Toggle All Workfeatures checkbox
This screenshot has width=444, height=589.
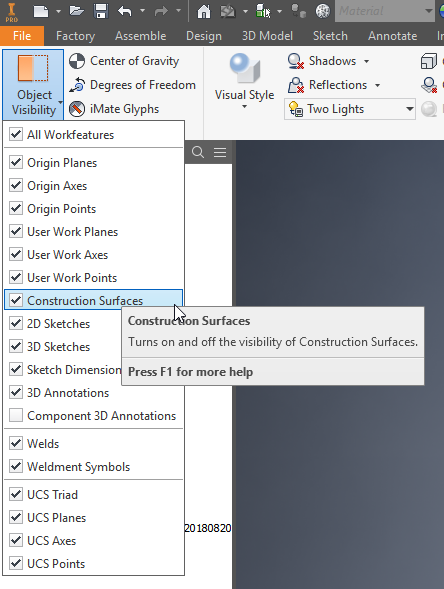pyautogui.click(x=16, y=134)
